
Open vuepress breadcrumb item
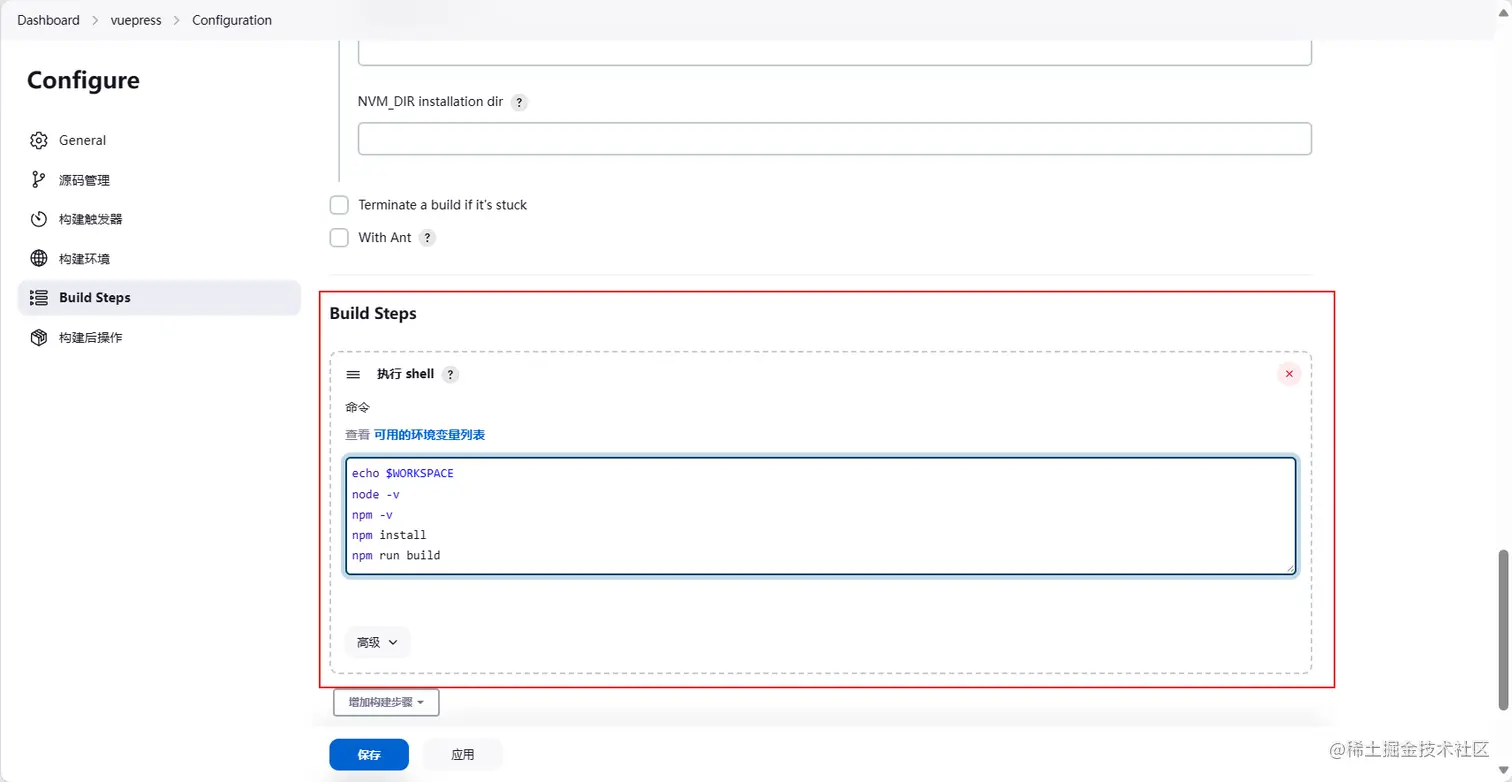(136, 20)
